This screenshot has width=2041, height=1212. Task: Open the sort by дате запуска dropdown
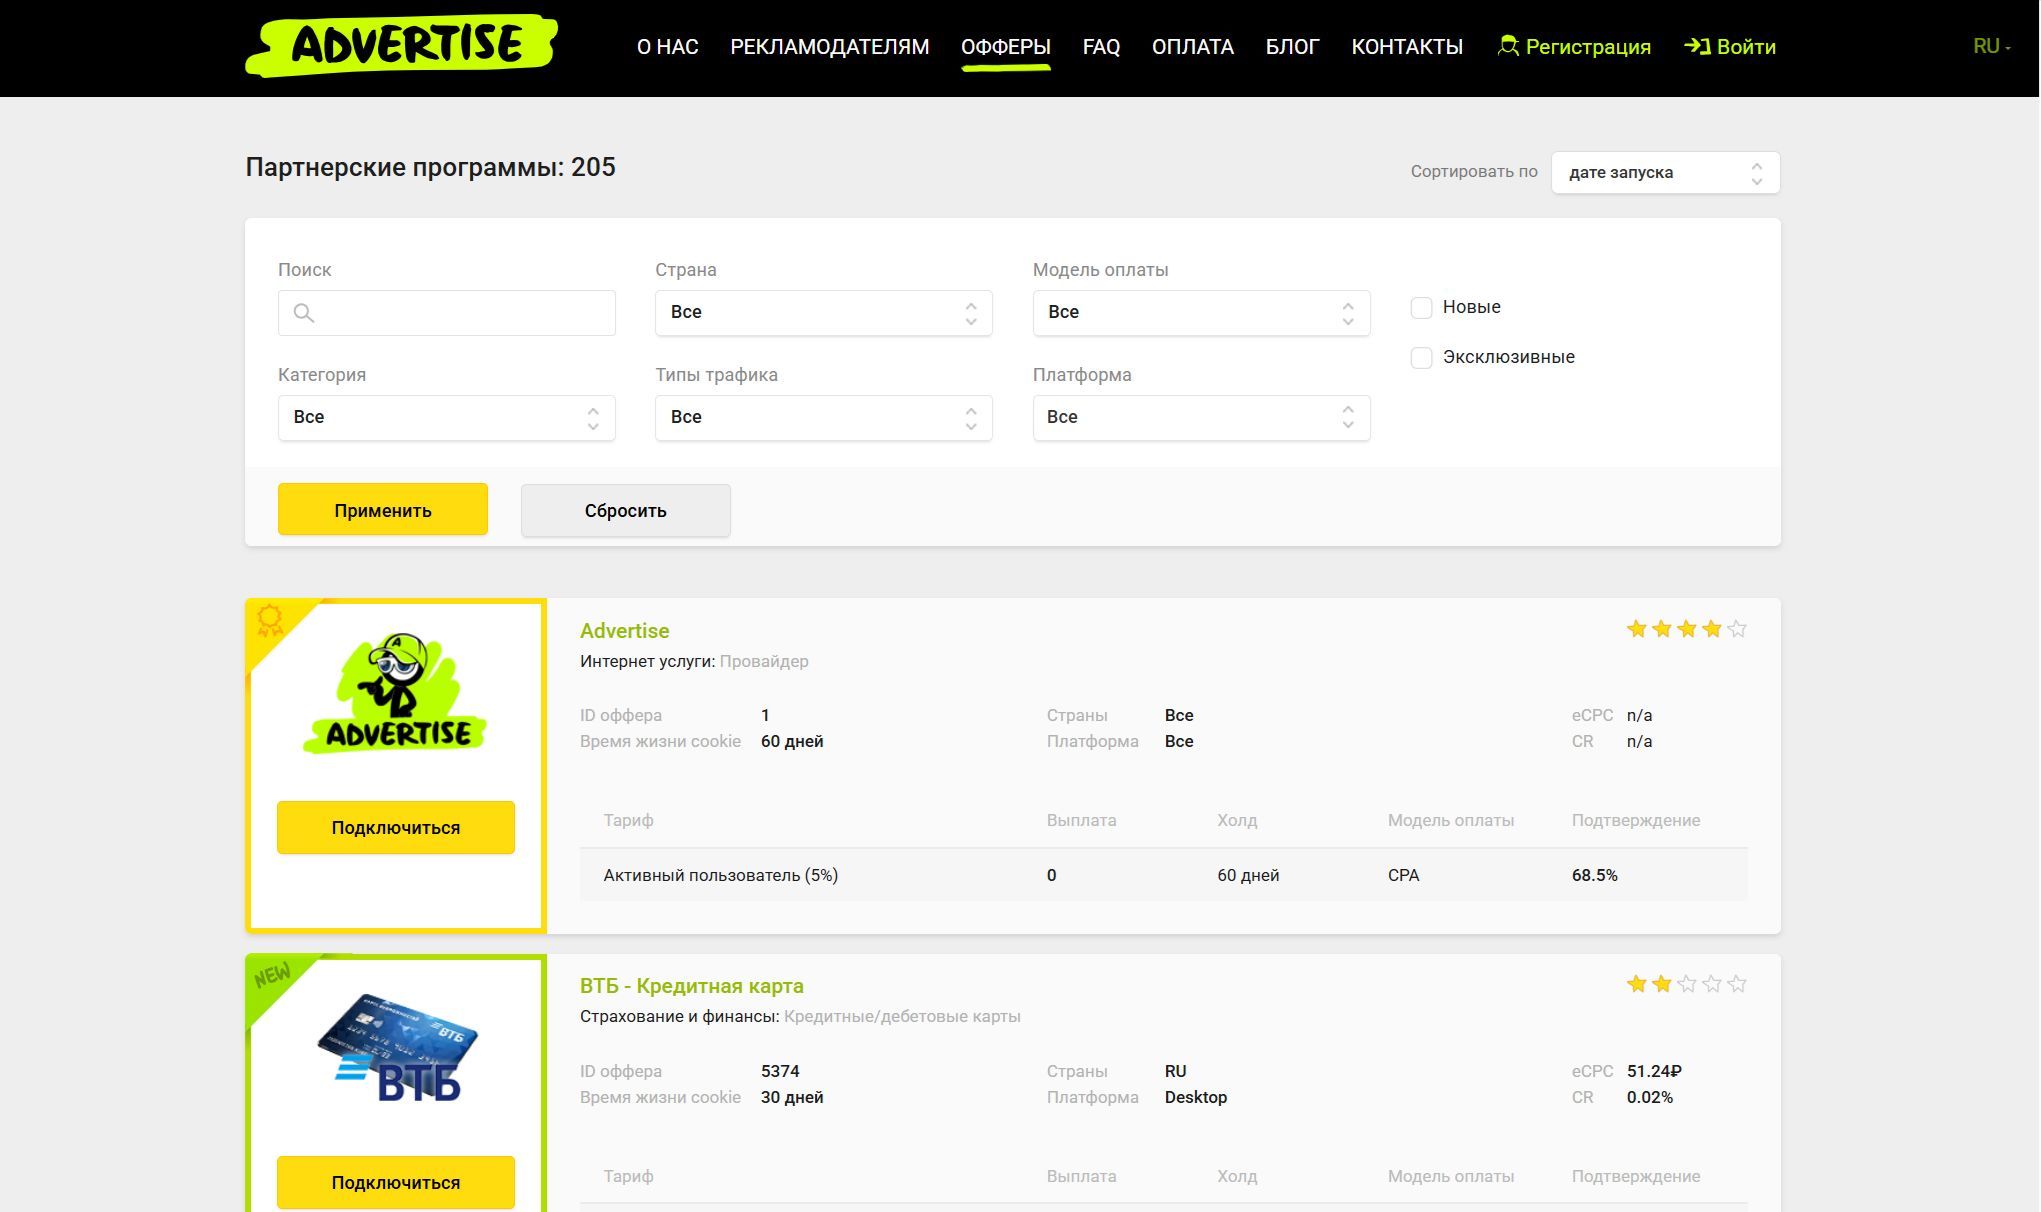click(x=1664, y=172)
